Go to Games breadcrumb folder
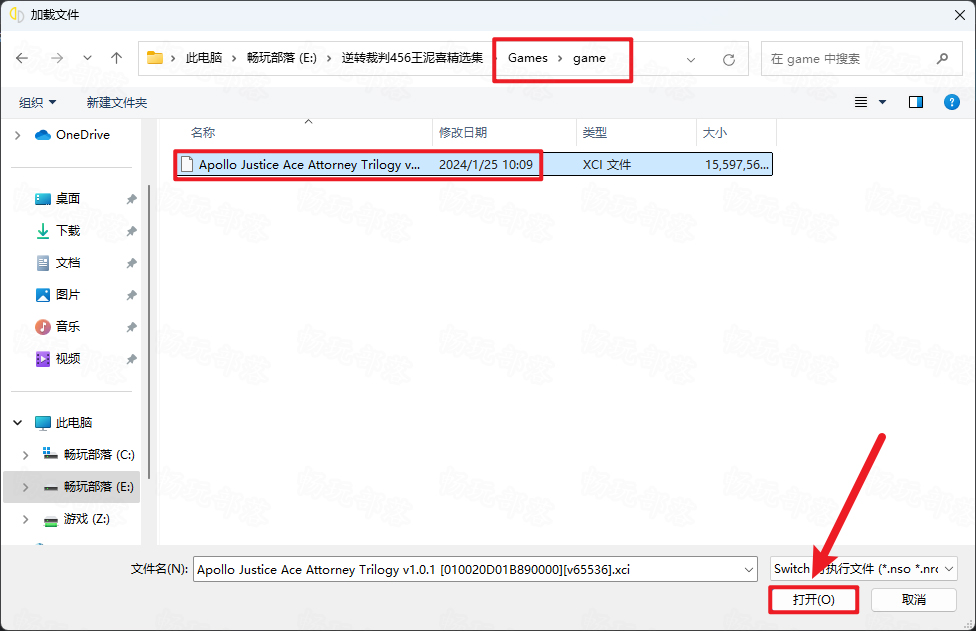The height and width of the screenshot is (631, 976). pos(527,58)
